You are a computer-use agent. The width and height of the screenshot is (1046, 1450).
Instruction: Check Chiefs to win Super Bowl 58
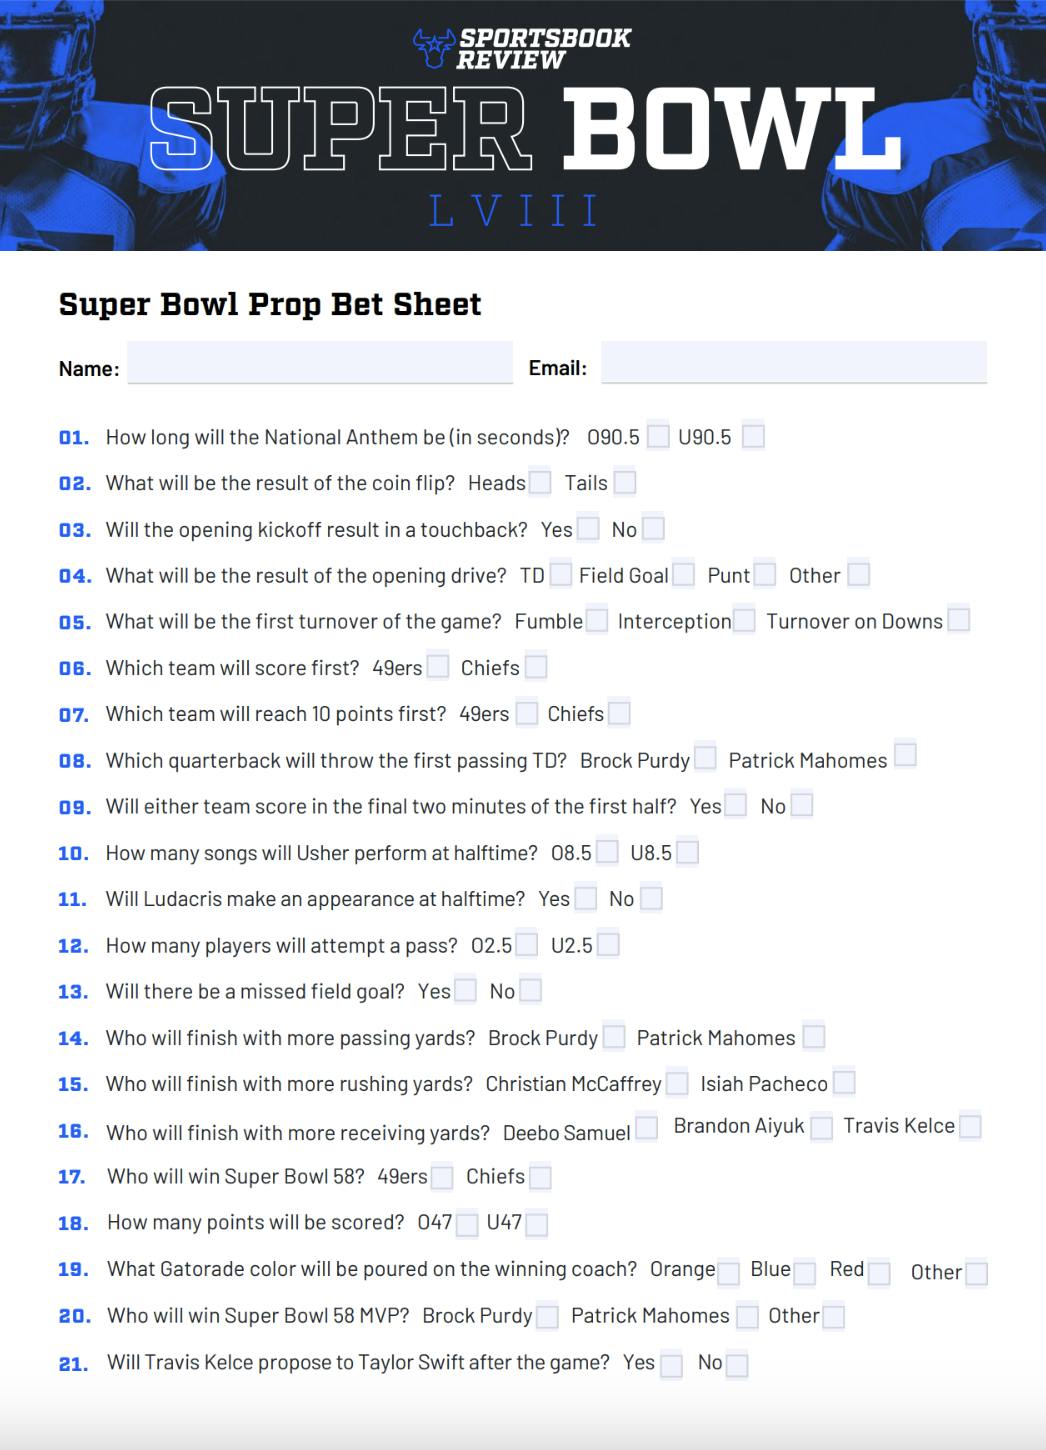(540, 1177)
